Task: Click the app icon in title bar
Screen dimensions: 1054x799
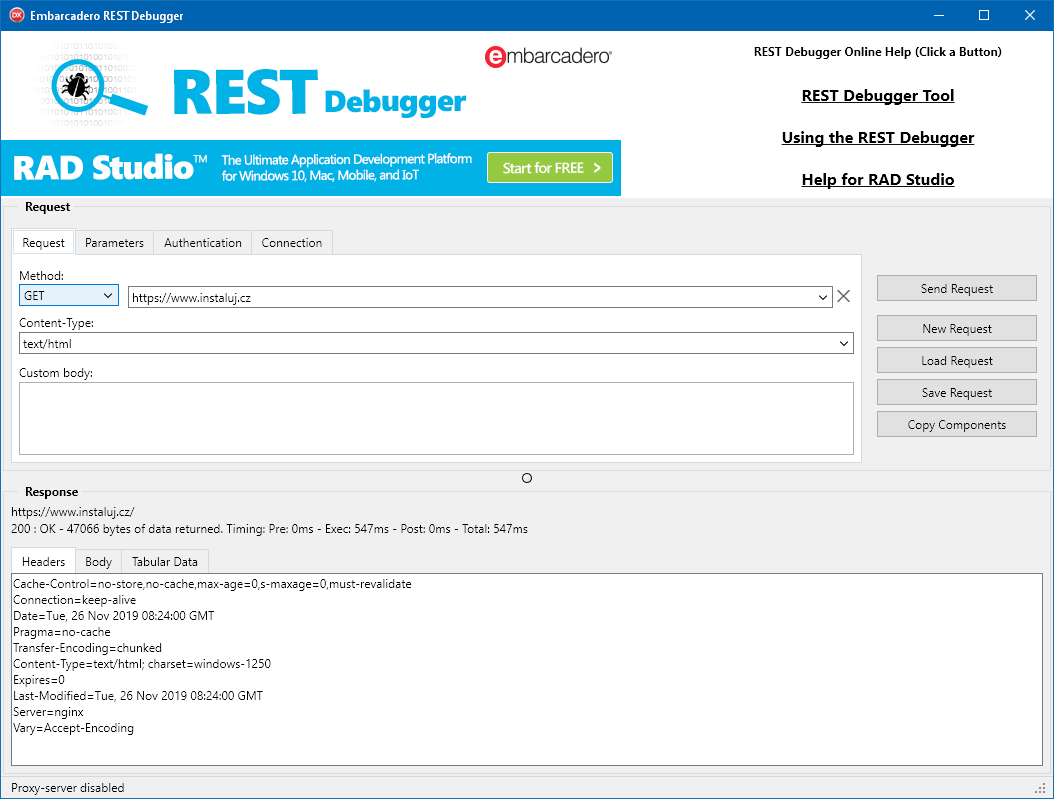Action: (x=16, y=16)
